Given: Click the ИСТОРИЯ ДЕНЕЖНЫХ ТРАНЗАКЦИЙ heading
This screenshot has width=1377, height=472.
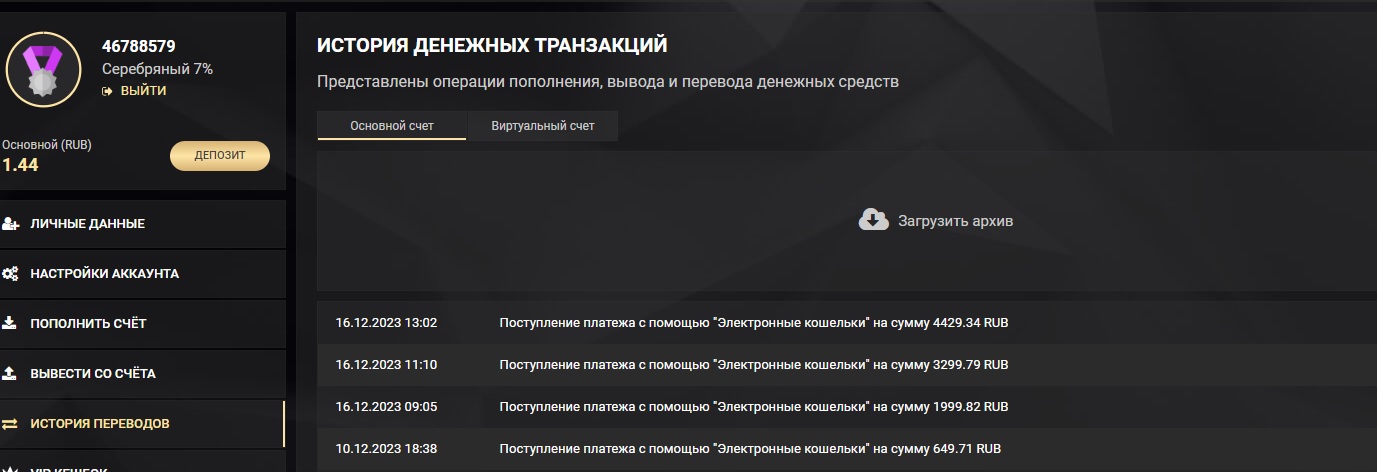Looking at the screenshot, I should (x=492, y=45).
